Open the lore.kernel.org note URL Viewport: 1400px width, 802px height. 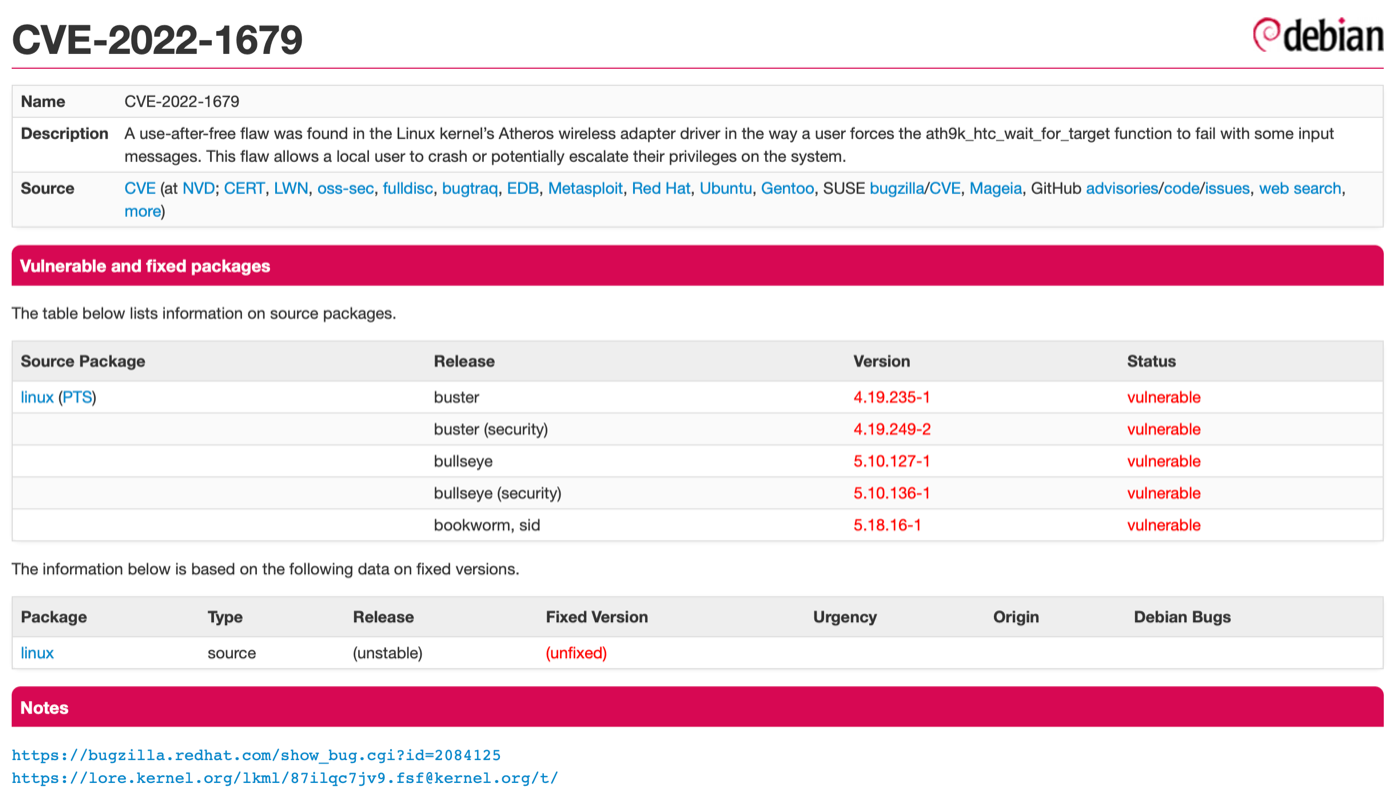tap(285, 777)
